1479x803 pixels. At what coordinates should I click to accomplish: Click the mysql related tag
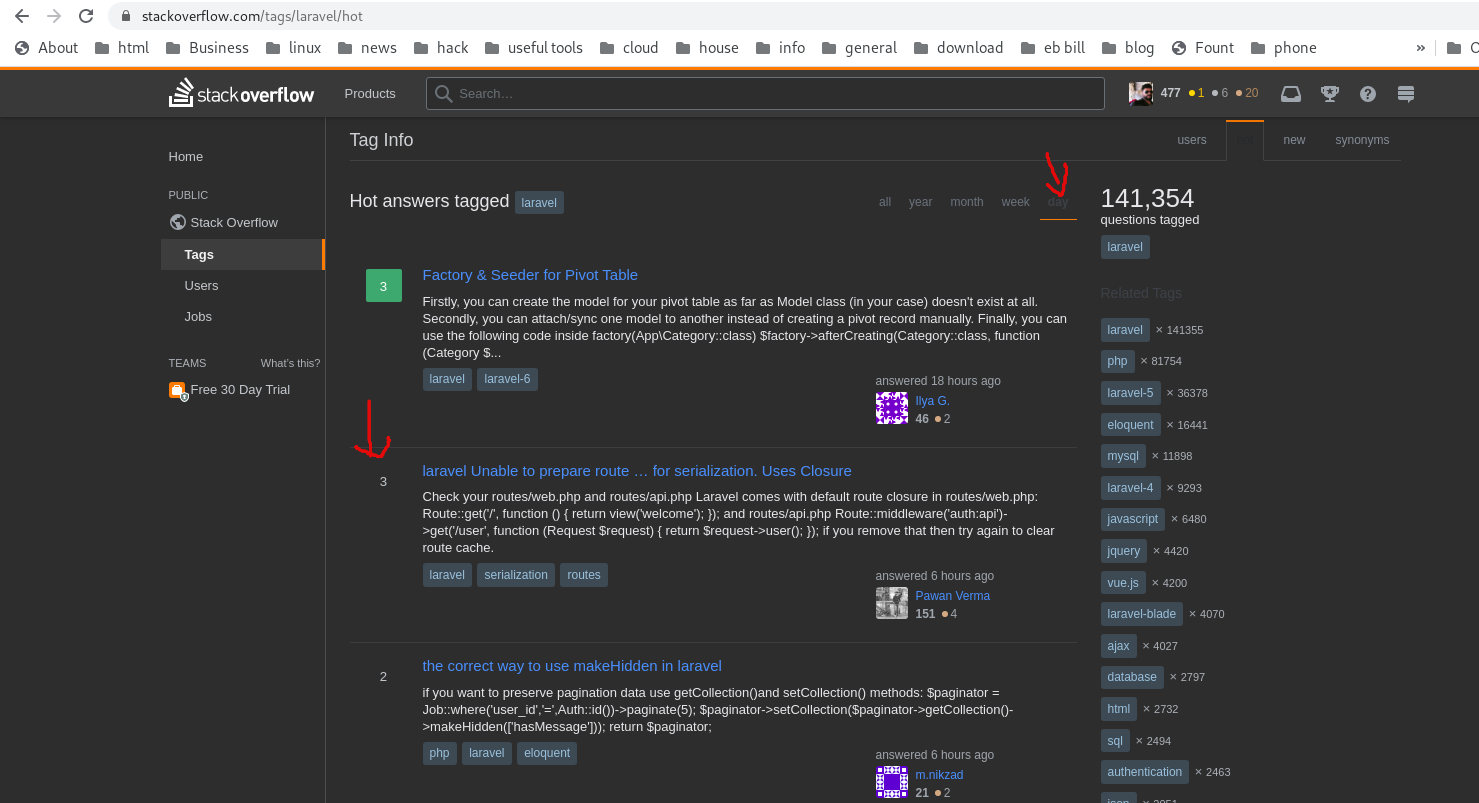click(1123, 456)
